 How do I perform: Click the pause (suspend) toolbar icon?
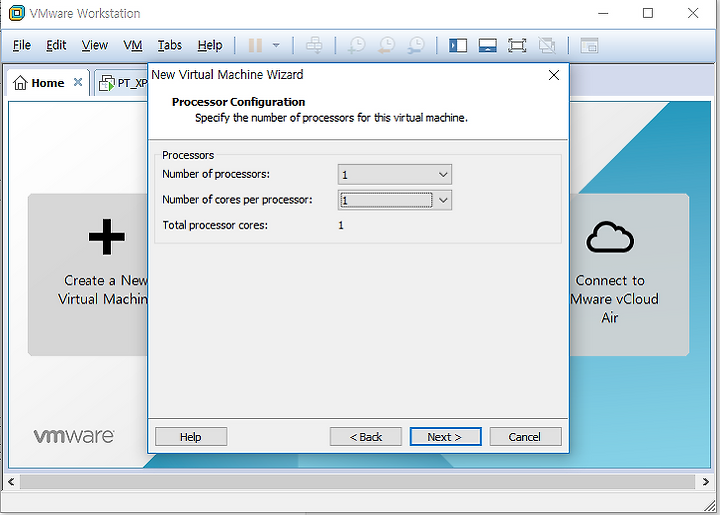point(255,45)
